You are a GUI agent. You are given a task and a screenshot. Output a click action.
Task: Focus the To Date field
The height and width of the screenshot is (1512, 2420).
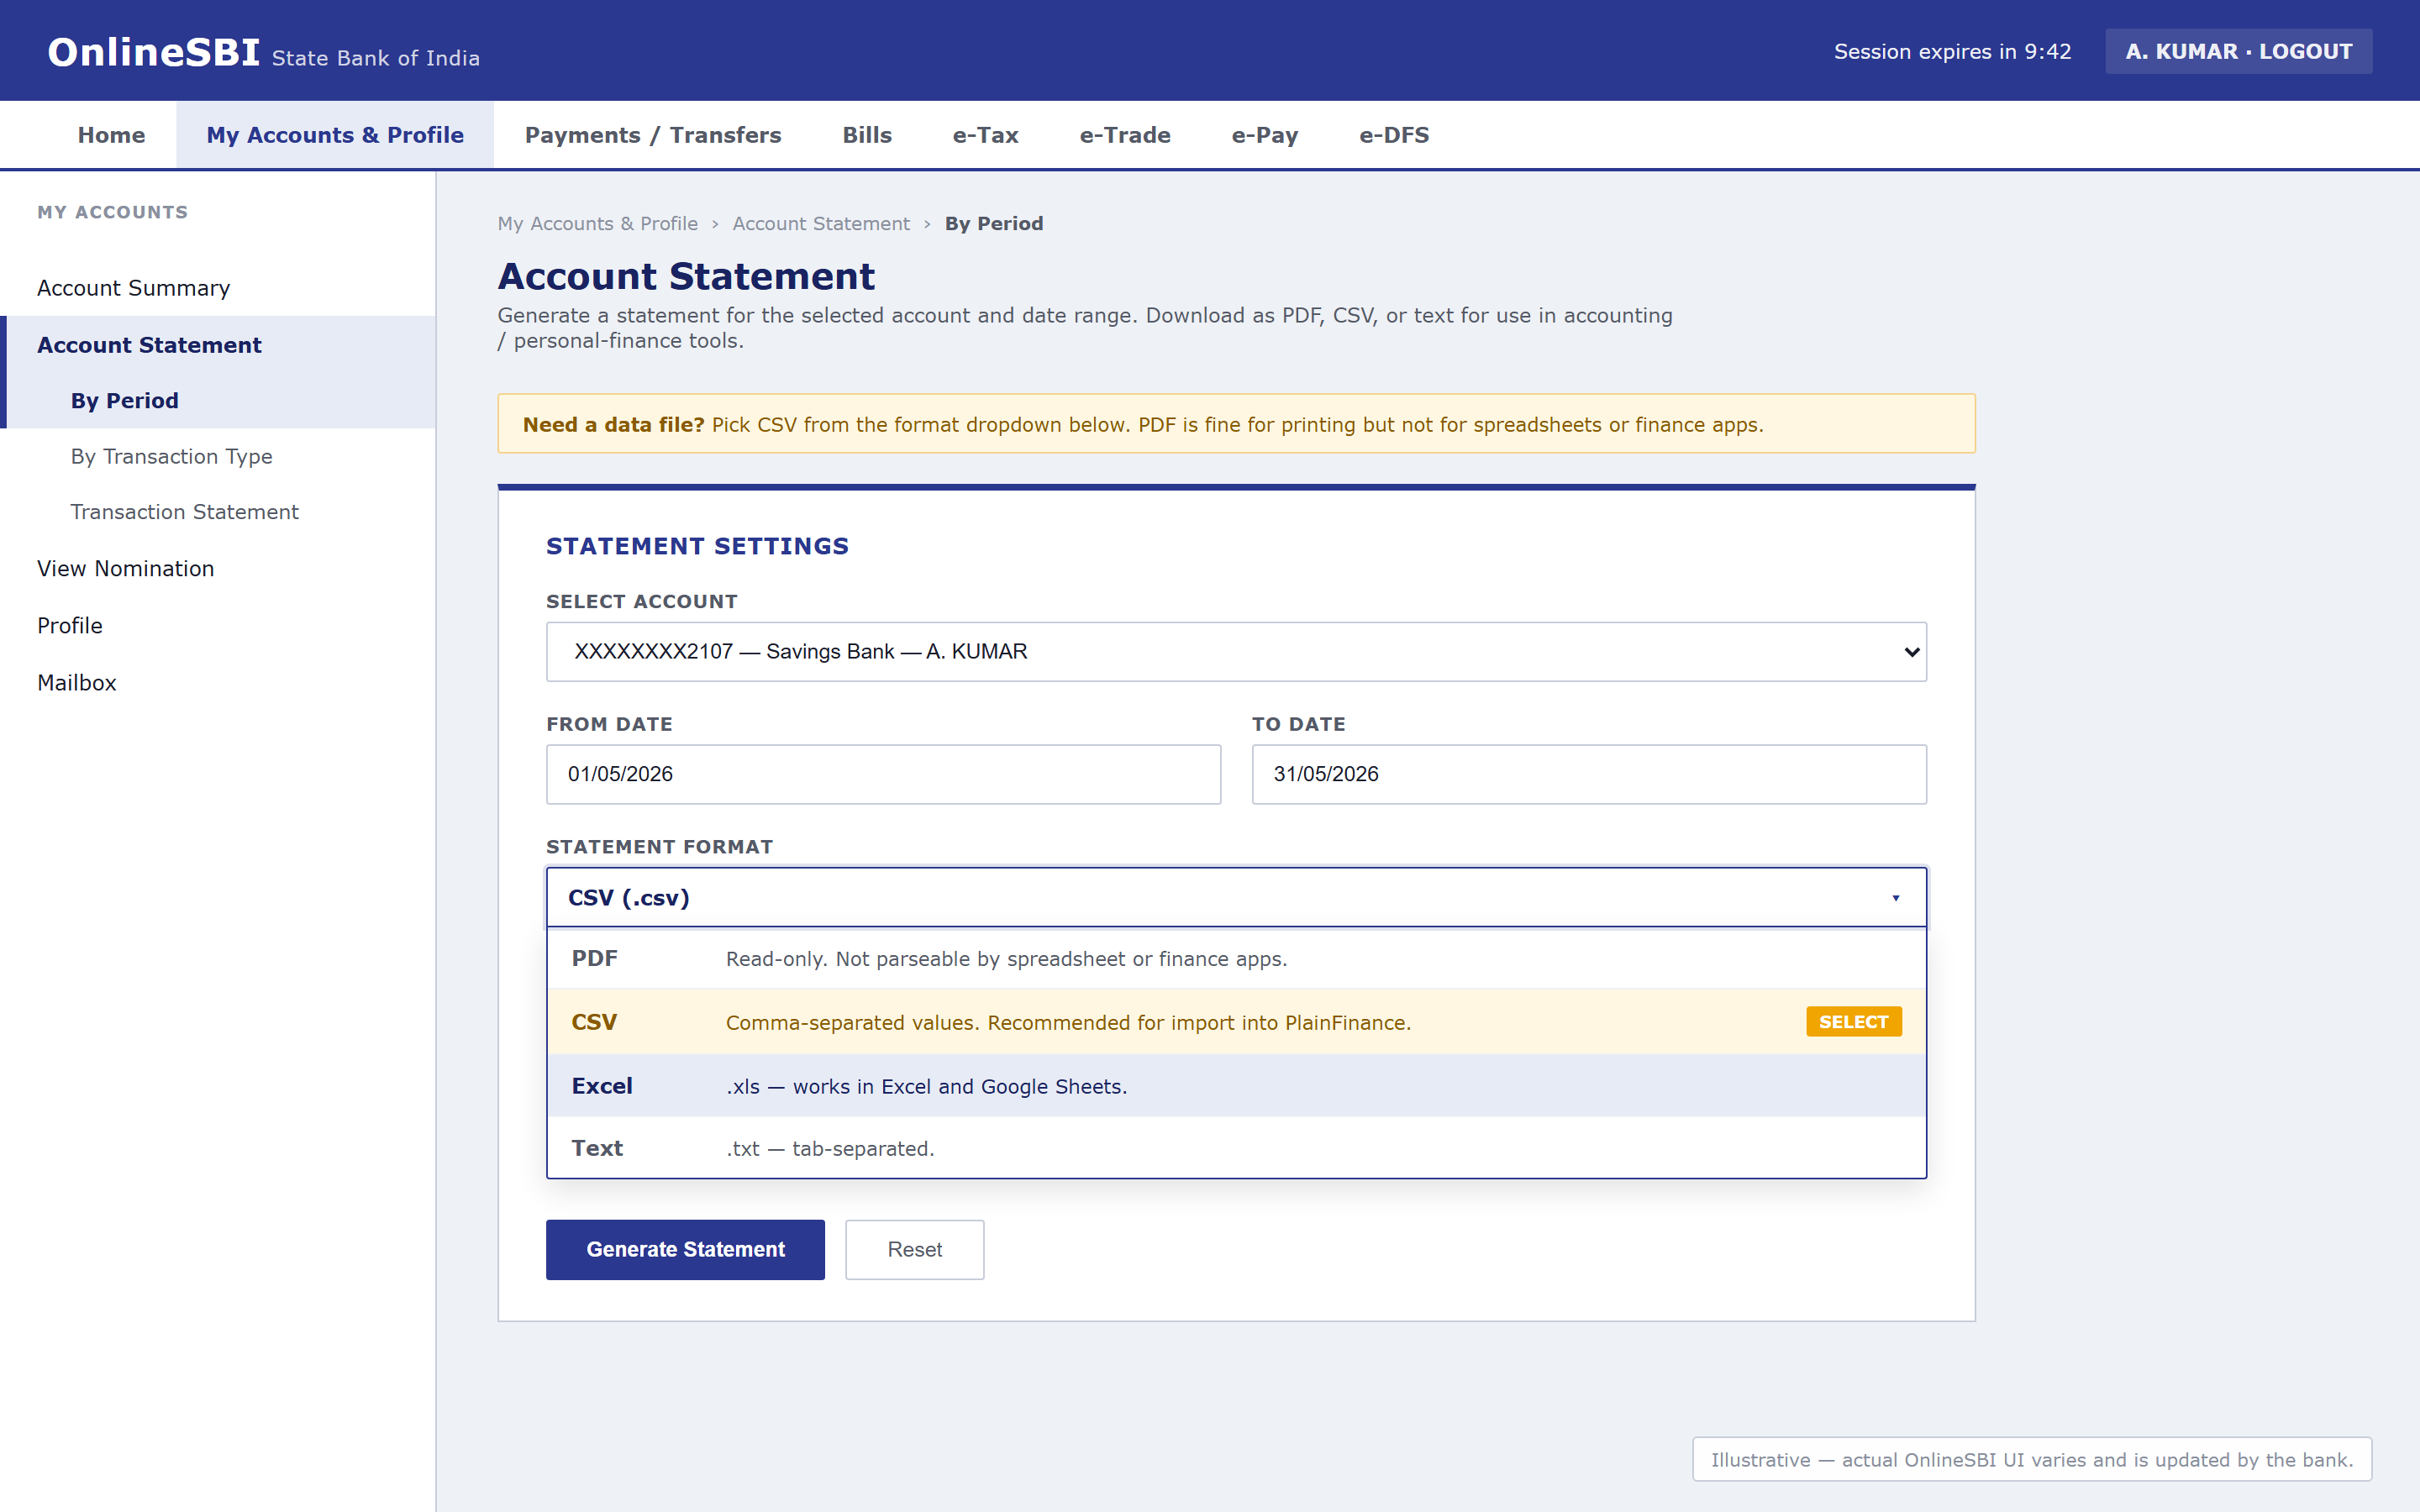tap(1589, 774)
